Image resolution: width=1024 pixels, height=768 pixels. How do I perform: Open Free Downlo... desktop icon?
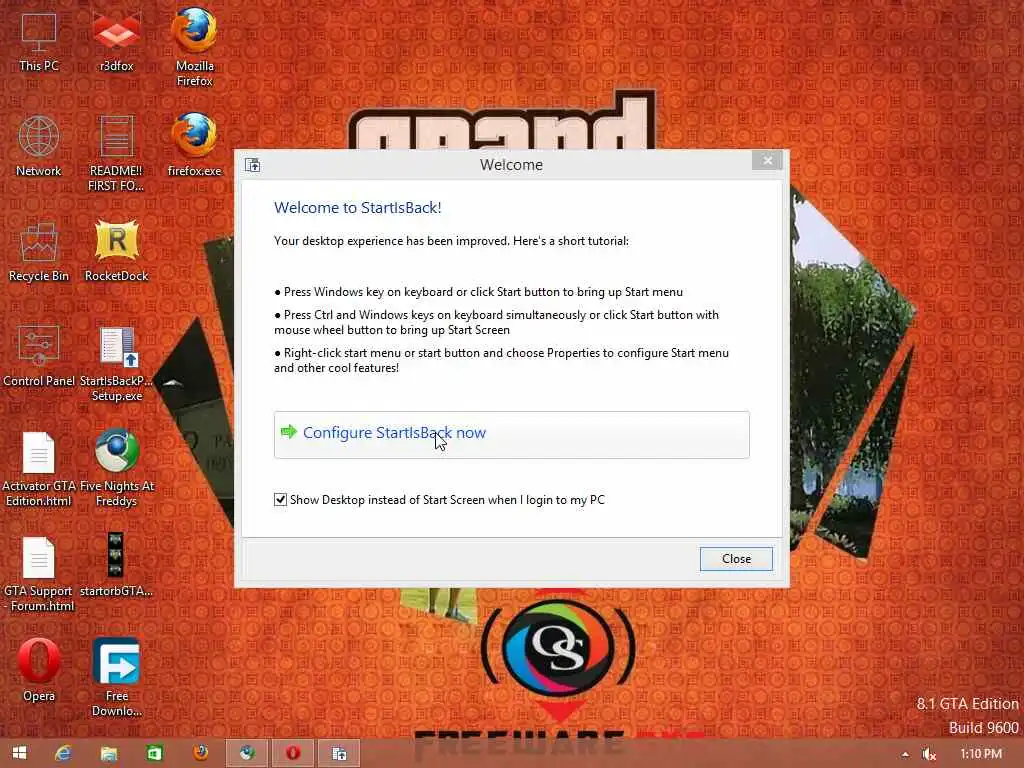(x=116, y=677)
